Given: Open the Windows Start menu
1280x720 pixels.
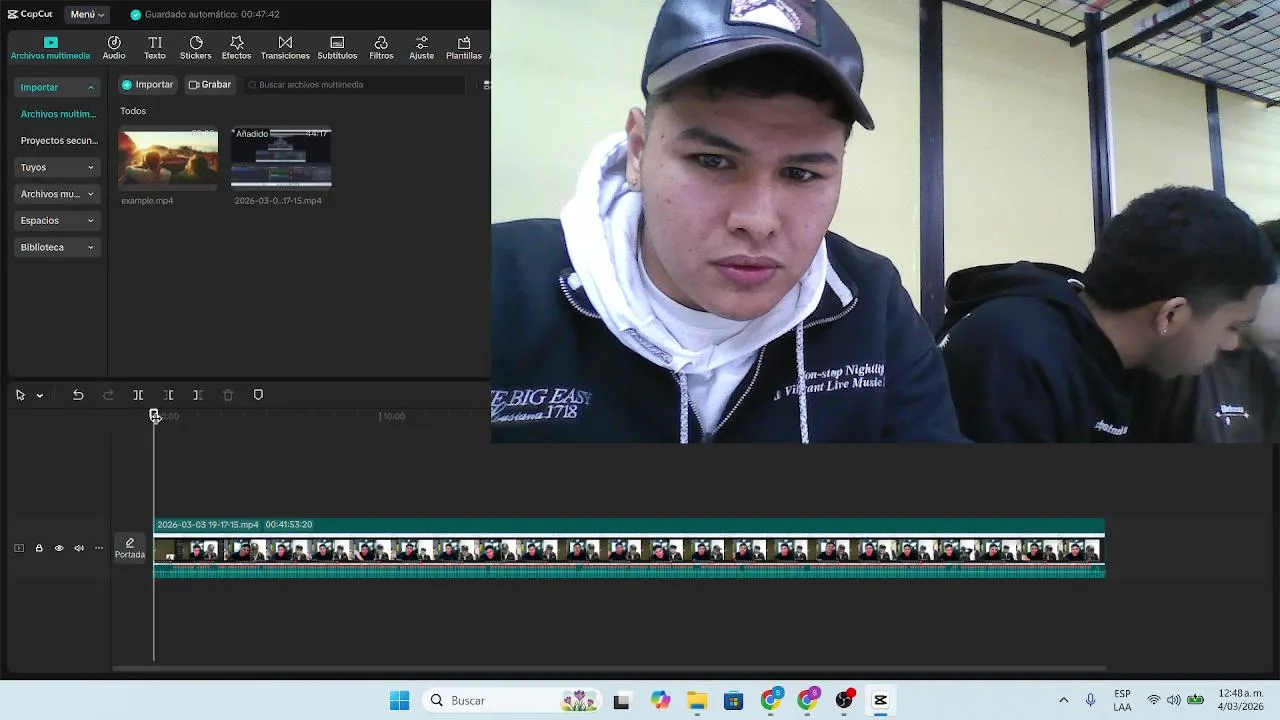Looking at the screenshot, I should tap(399, 700).
